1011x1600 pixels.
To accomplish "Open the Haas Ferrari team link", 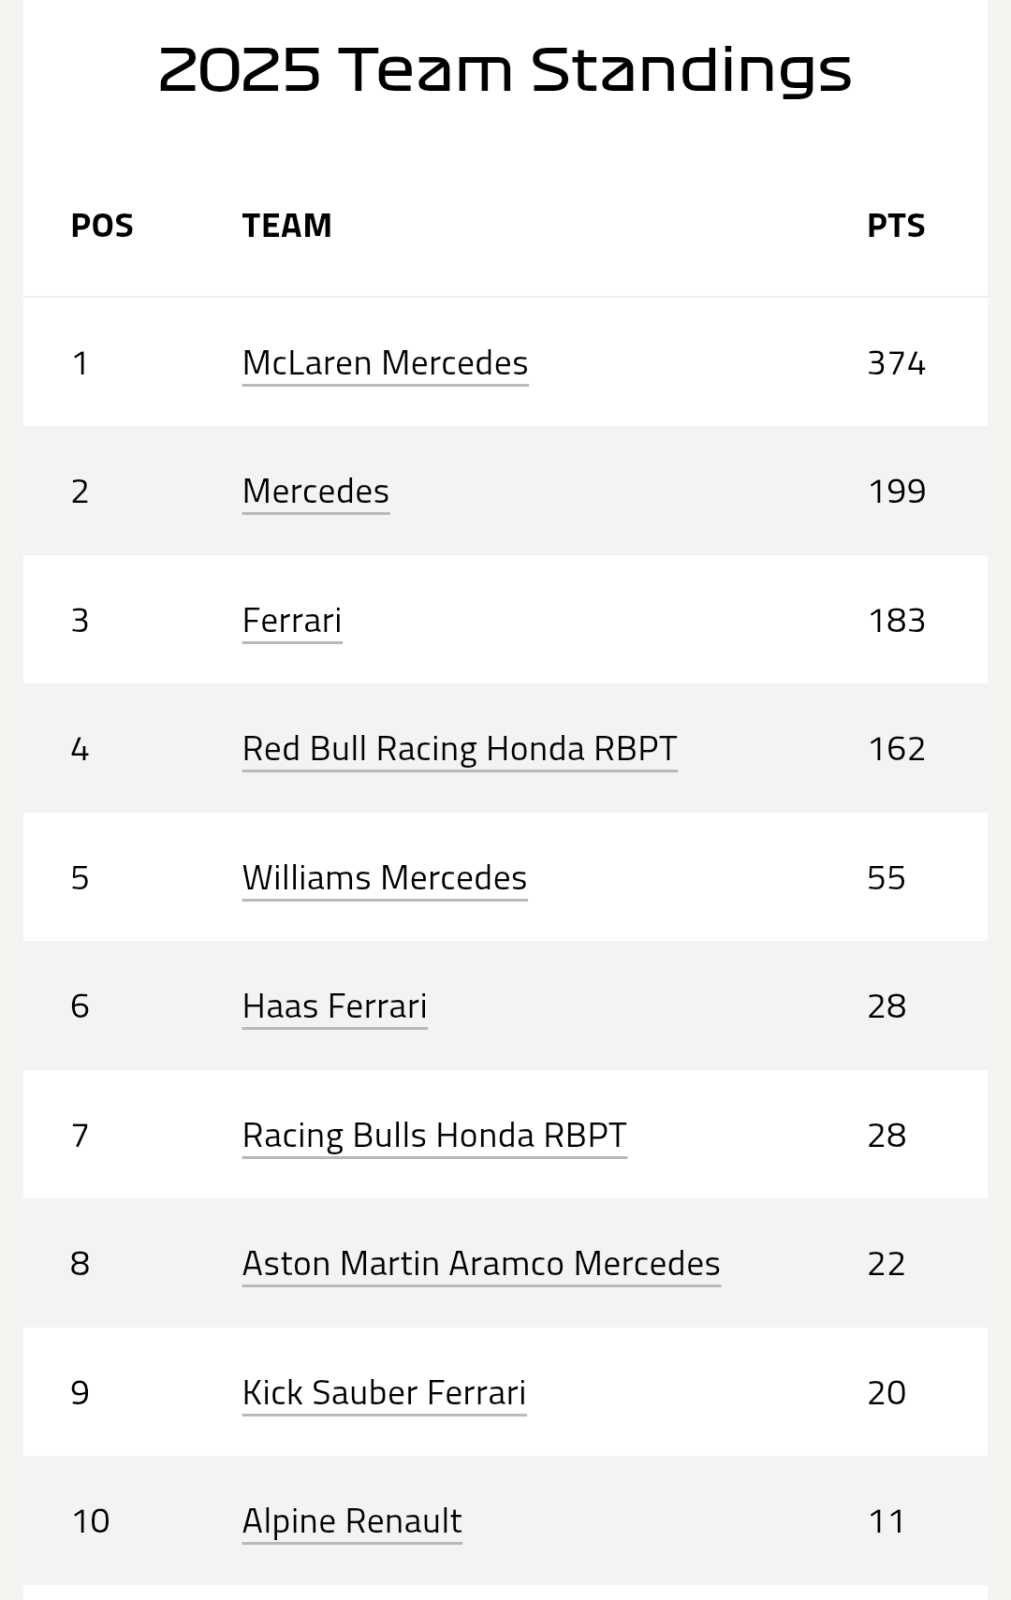I will click(x=335, y=1006).
